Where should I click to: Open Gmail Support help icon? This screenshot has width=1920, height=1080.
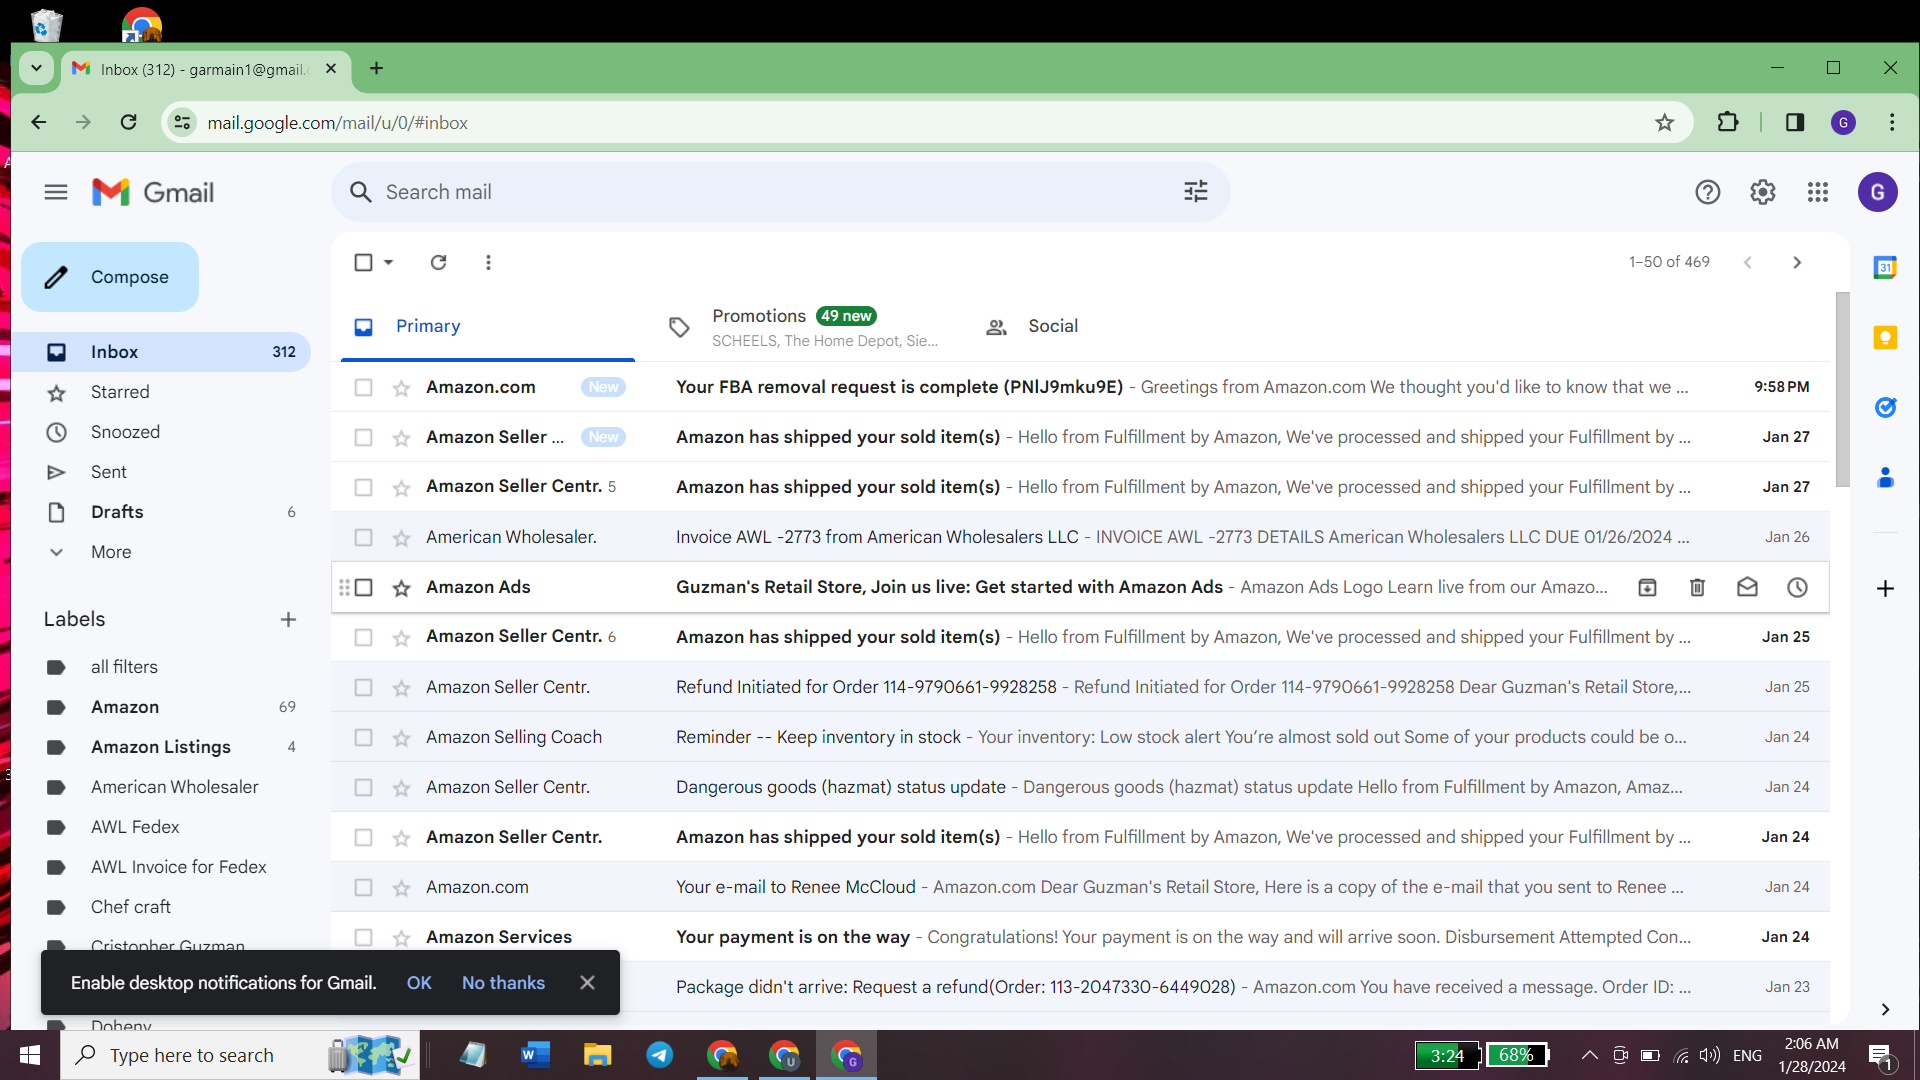click(1707, 192)
